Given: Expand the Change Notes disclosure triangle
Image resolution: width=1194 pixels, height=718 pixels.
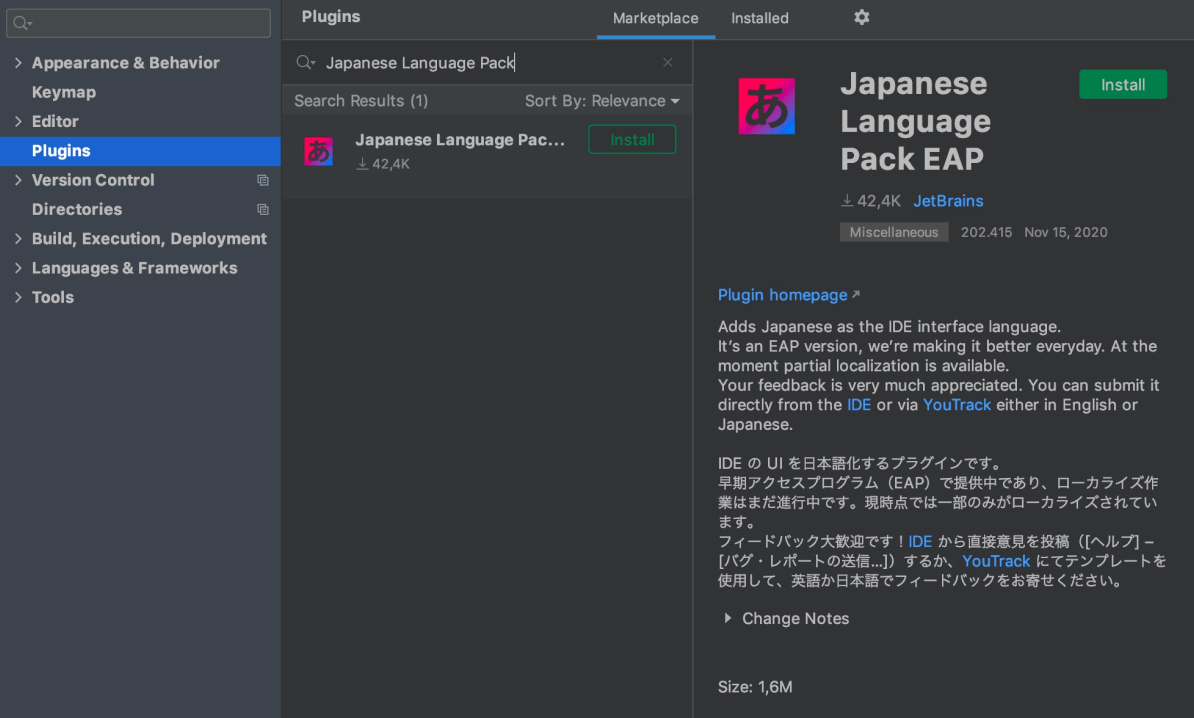Looking at the screenshot, I should [x=728, y=619].
